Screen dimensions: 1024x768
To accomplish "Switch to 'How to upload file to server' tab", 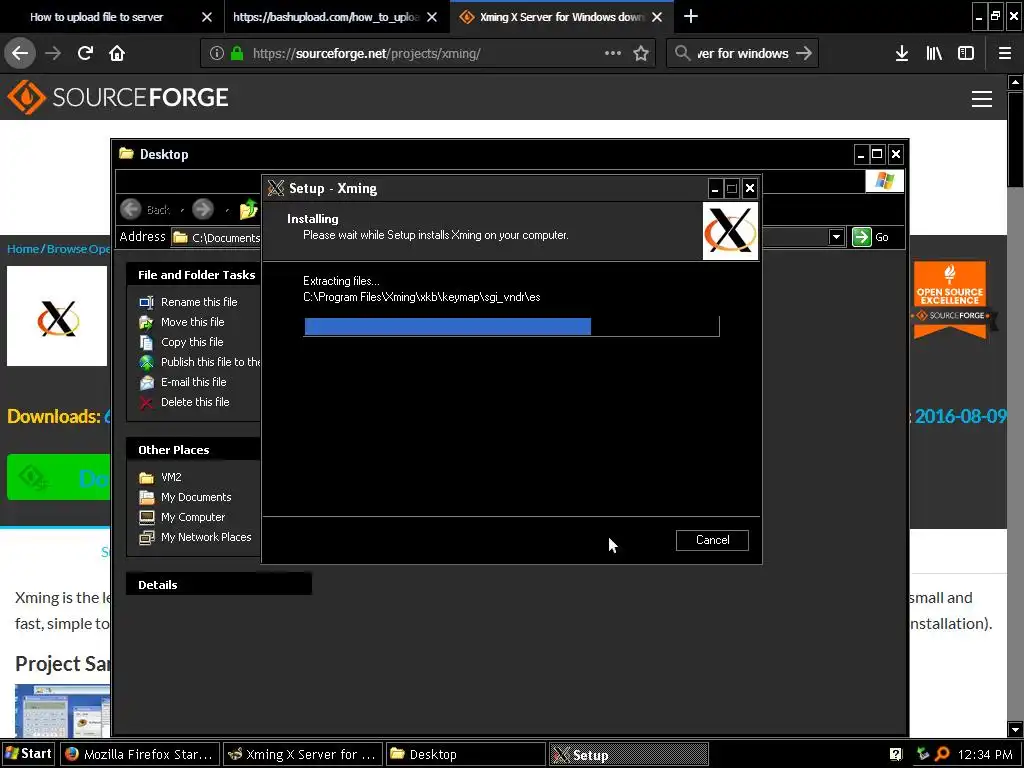I will tap(96, 17).
